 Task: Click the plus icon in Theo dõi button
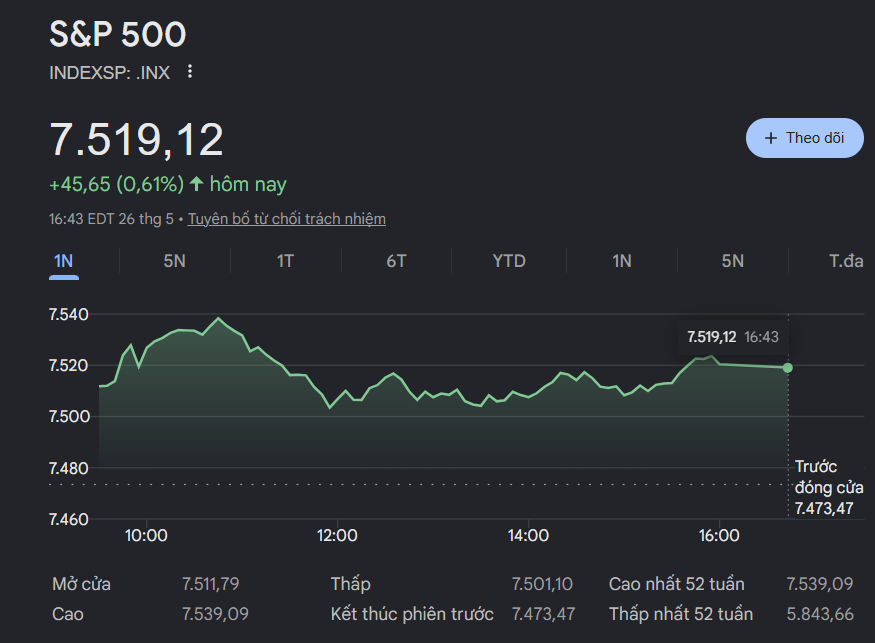[x=771, y=138]
